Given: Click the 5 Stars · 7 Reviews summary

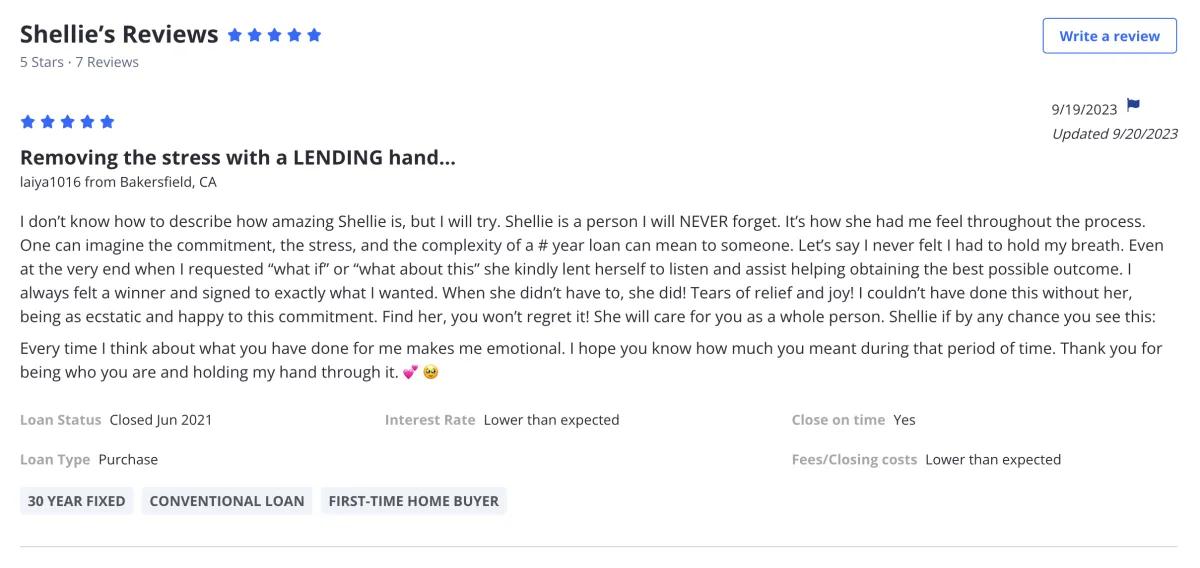Looking at the screenshot, I should (79, 62).
